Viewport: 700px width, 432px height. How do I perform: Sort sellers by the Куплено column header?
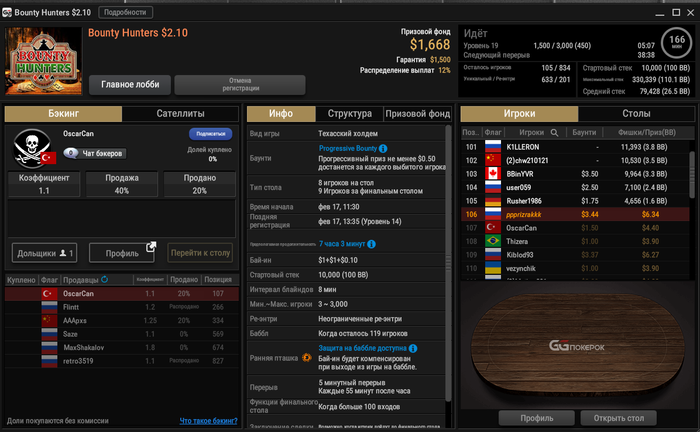point(21,280)
